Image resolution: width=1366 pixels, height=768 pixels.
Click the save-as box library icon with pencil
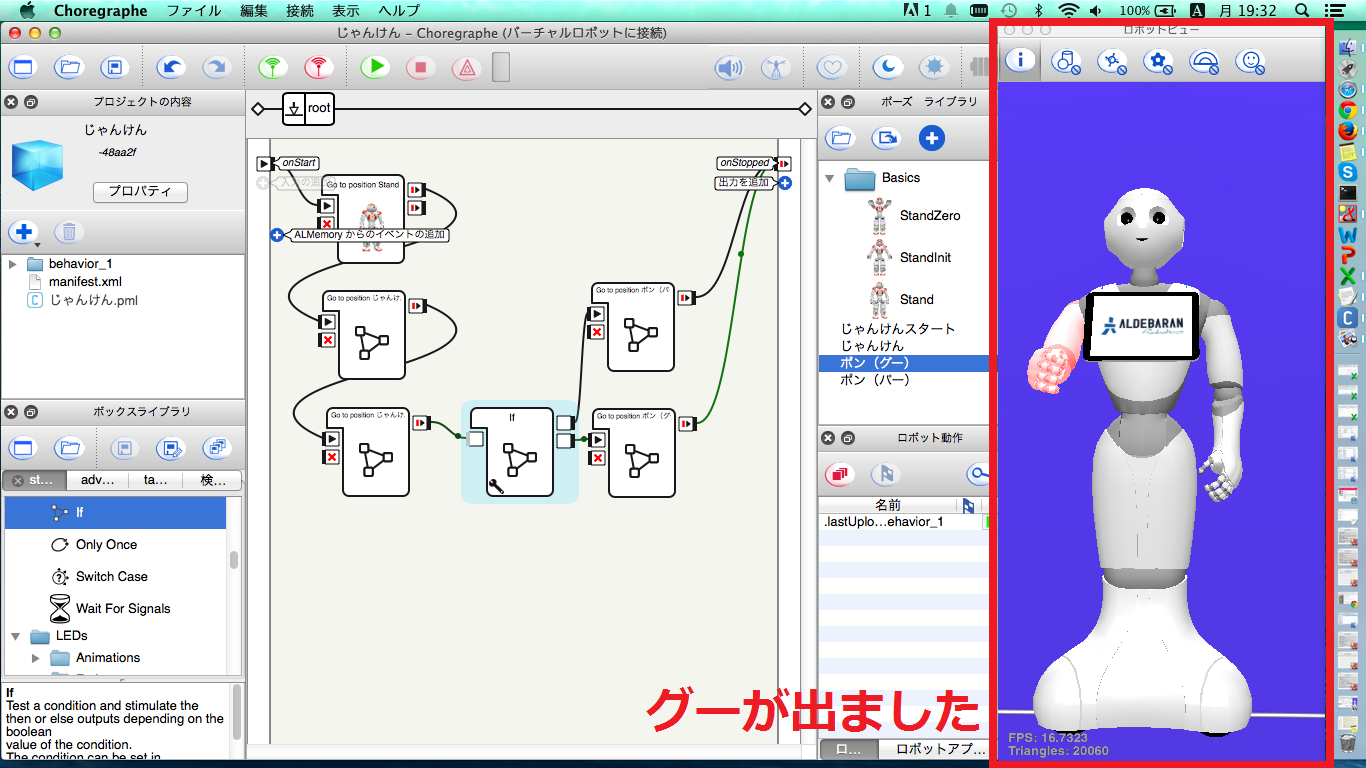point(169,448)
